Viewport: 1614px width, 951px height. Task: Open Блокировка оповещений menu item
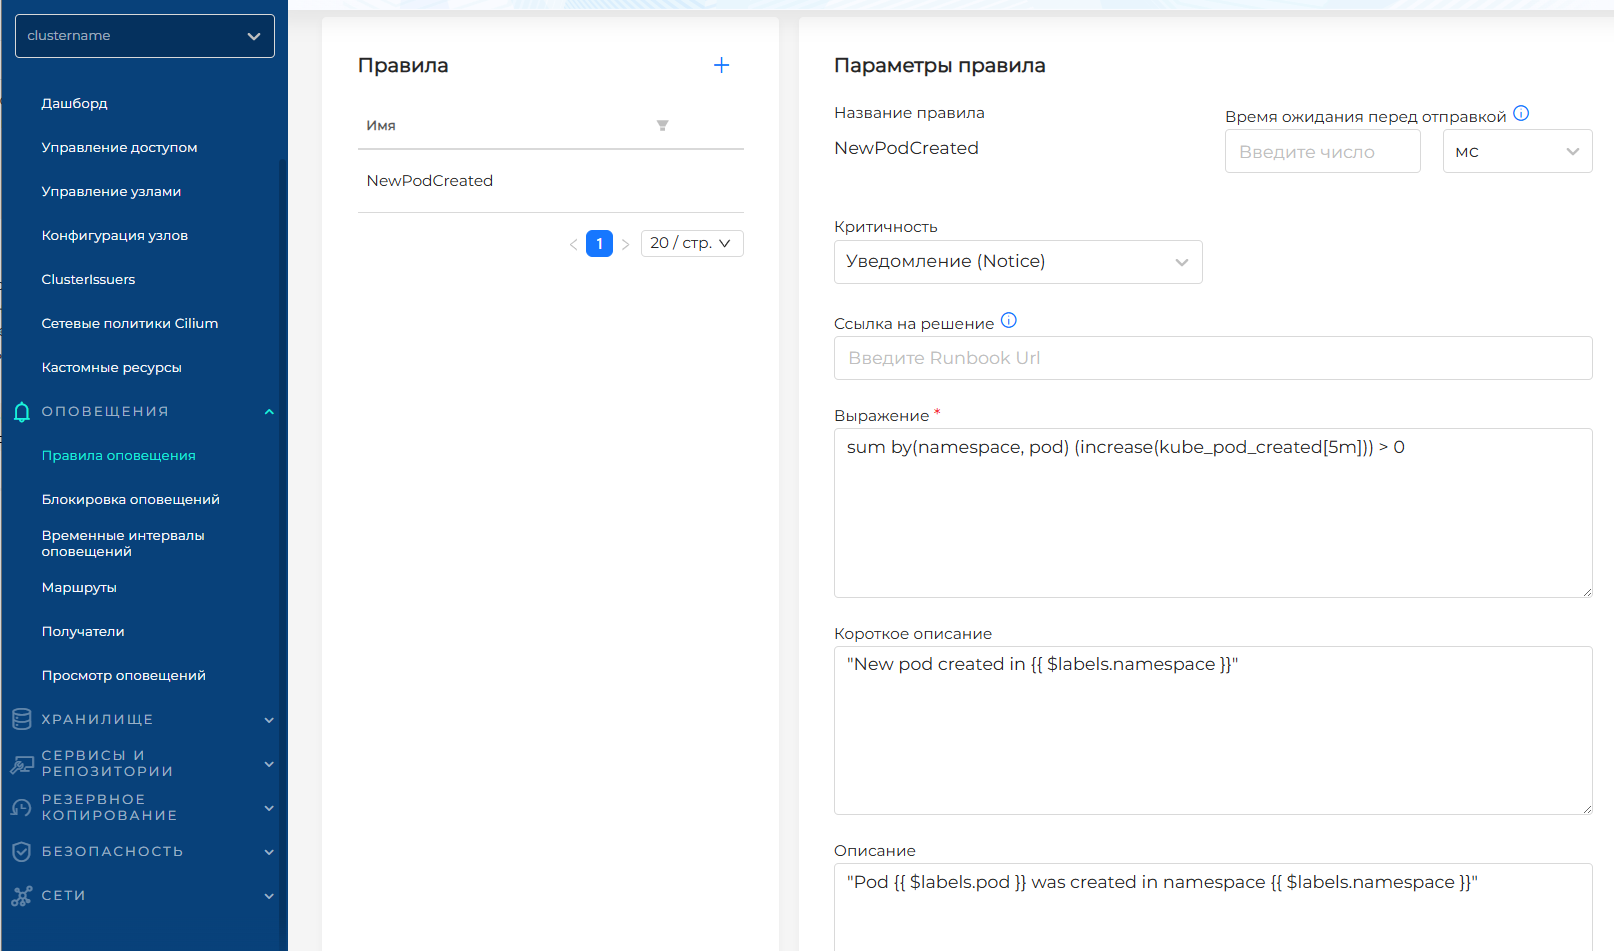pyautogui.click(x=130, y=499)
